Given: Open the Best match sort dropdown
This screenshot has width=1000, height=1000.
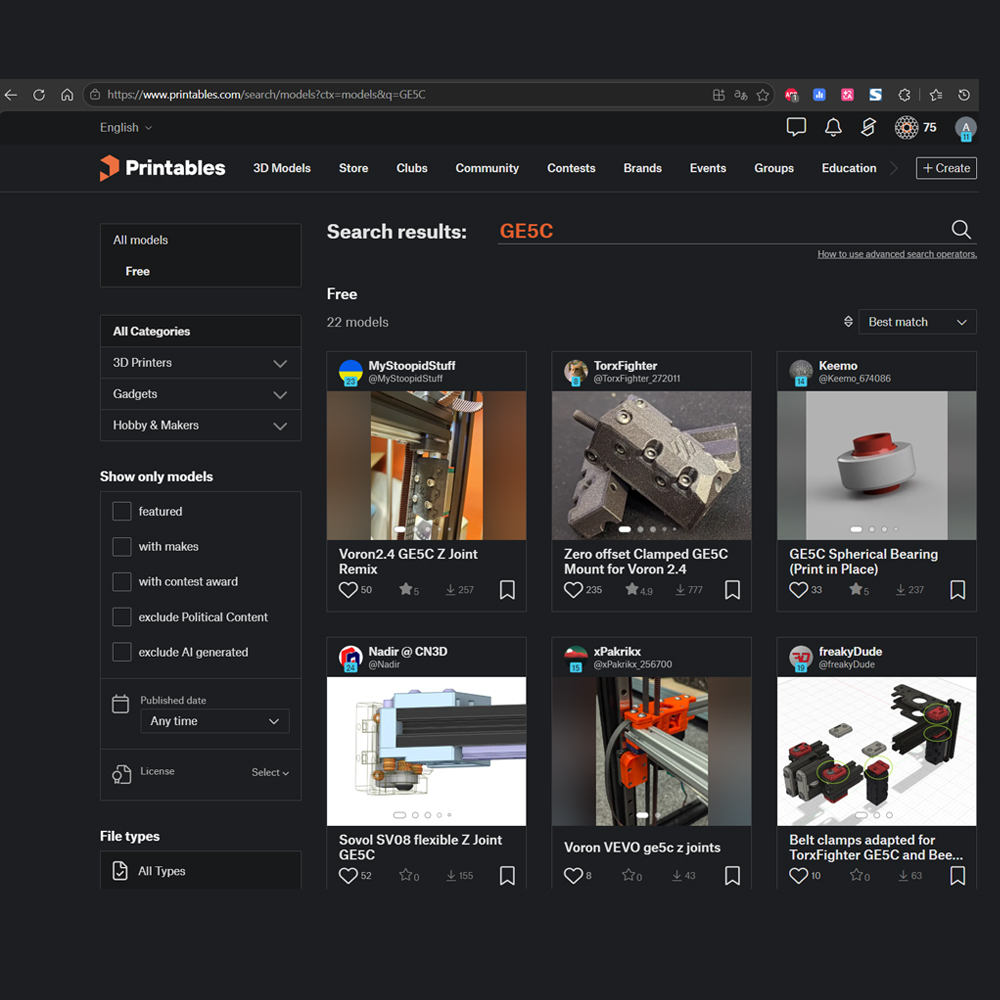Looking at the screenshot, I should pyautogui.click(x=917, y=322).
